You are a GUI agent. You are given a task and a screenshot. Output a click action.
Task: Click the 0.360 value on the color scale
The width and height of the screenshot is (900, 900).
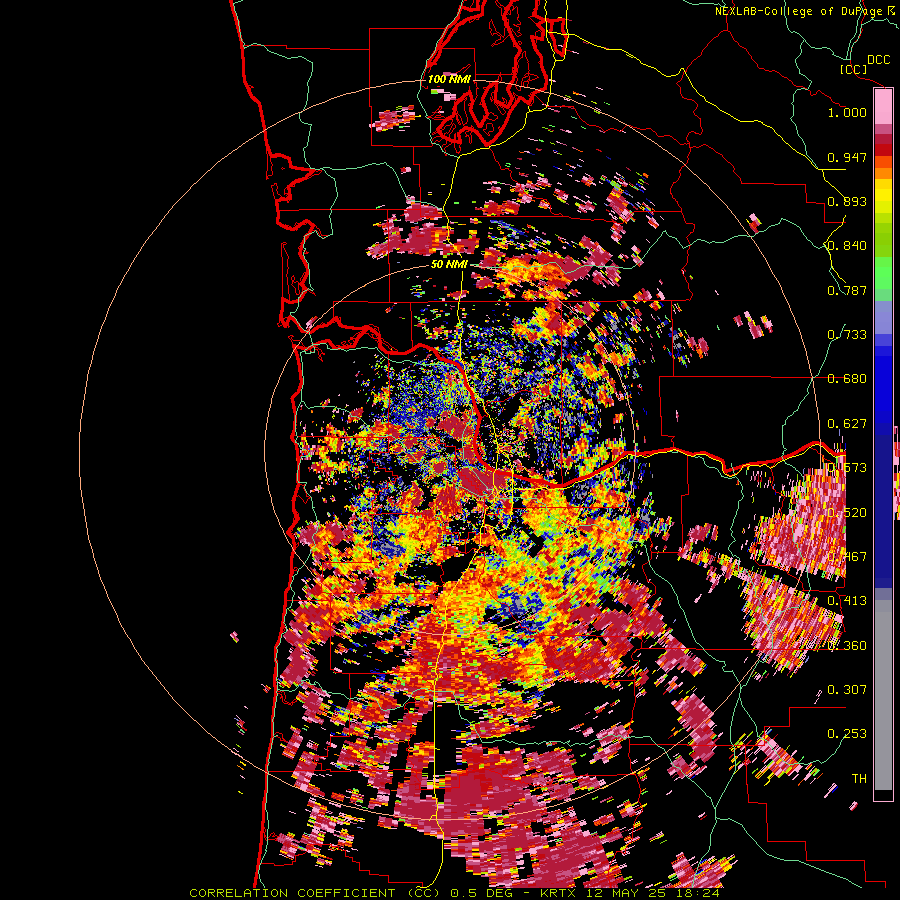pyautogui.click(x=847, y=646)
